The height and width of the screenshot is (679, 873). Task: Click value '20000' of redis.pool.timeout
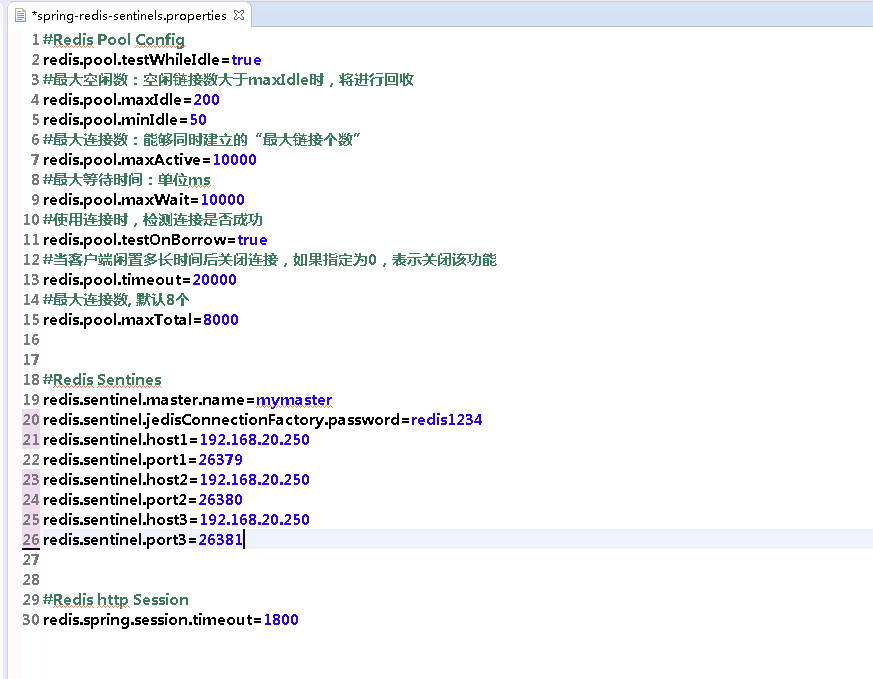[214, 280]
